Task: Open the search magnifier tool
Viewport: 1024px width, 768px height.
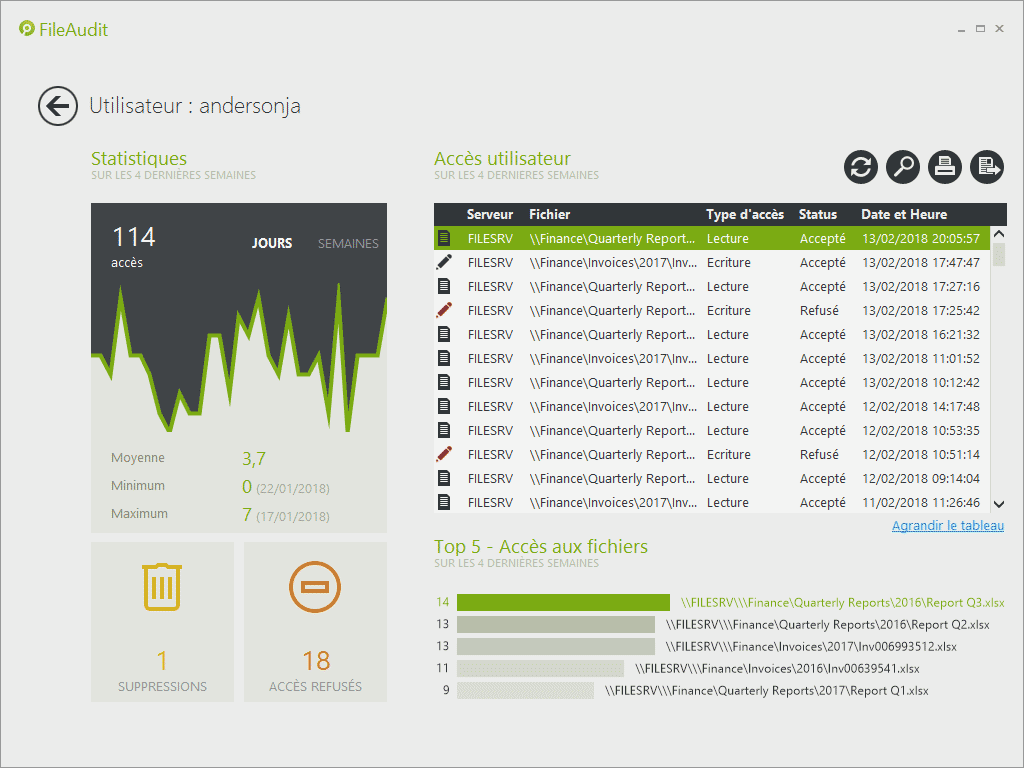Action: pos(903,167)
